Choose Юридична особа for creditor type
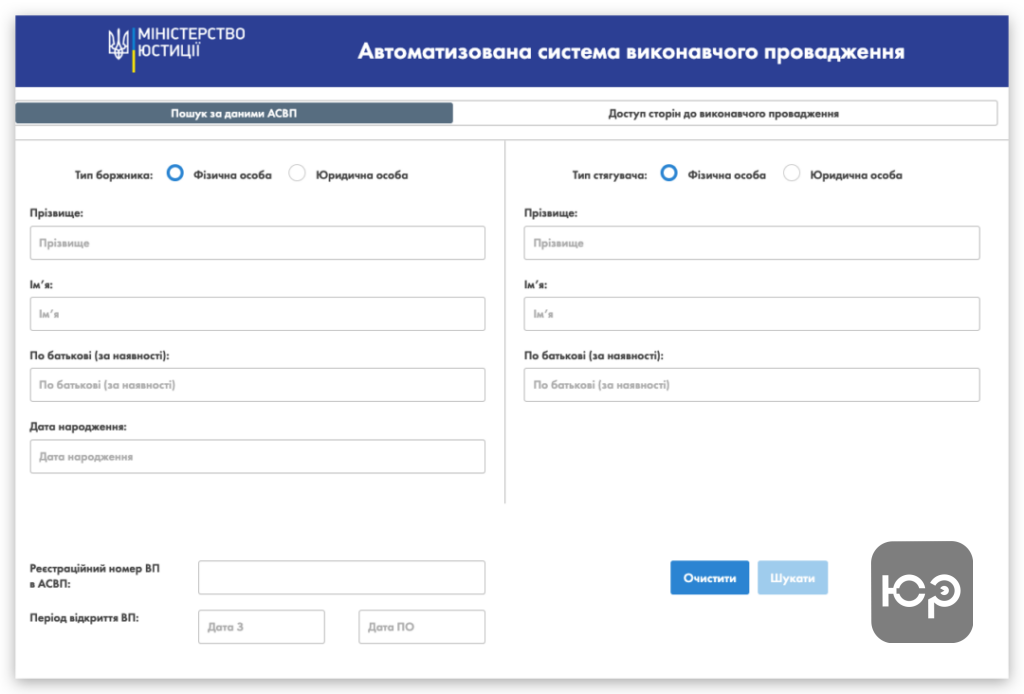Image resolution: width=1024 pixels, height=694 pixels. (x=792, y=174)
